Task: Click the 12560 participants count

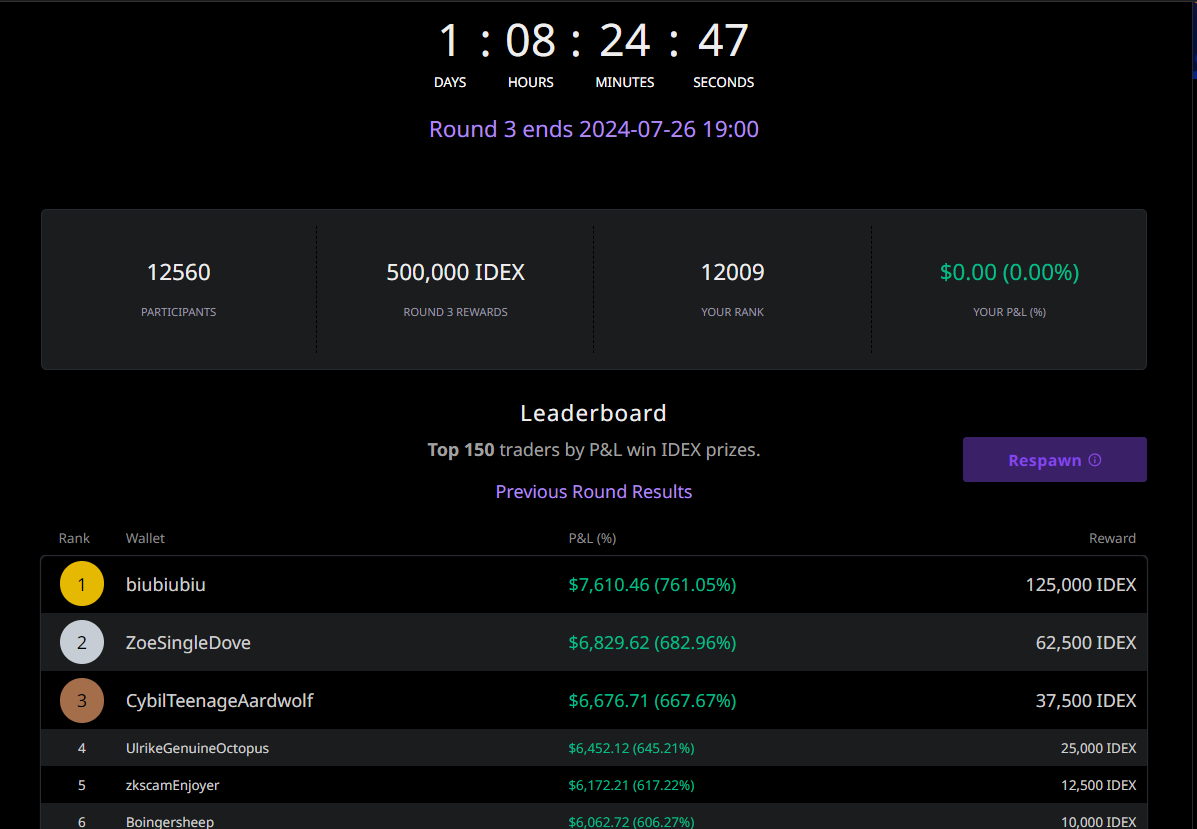Action: point(179,272)
